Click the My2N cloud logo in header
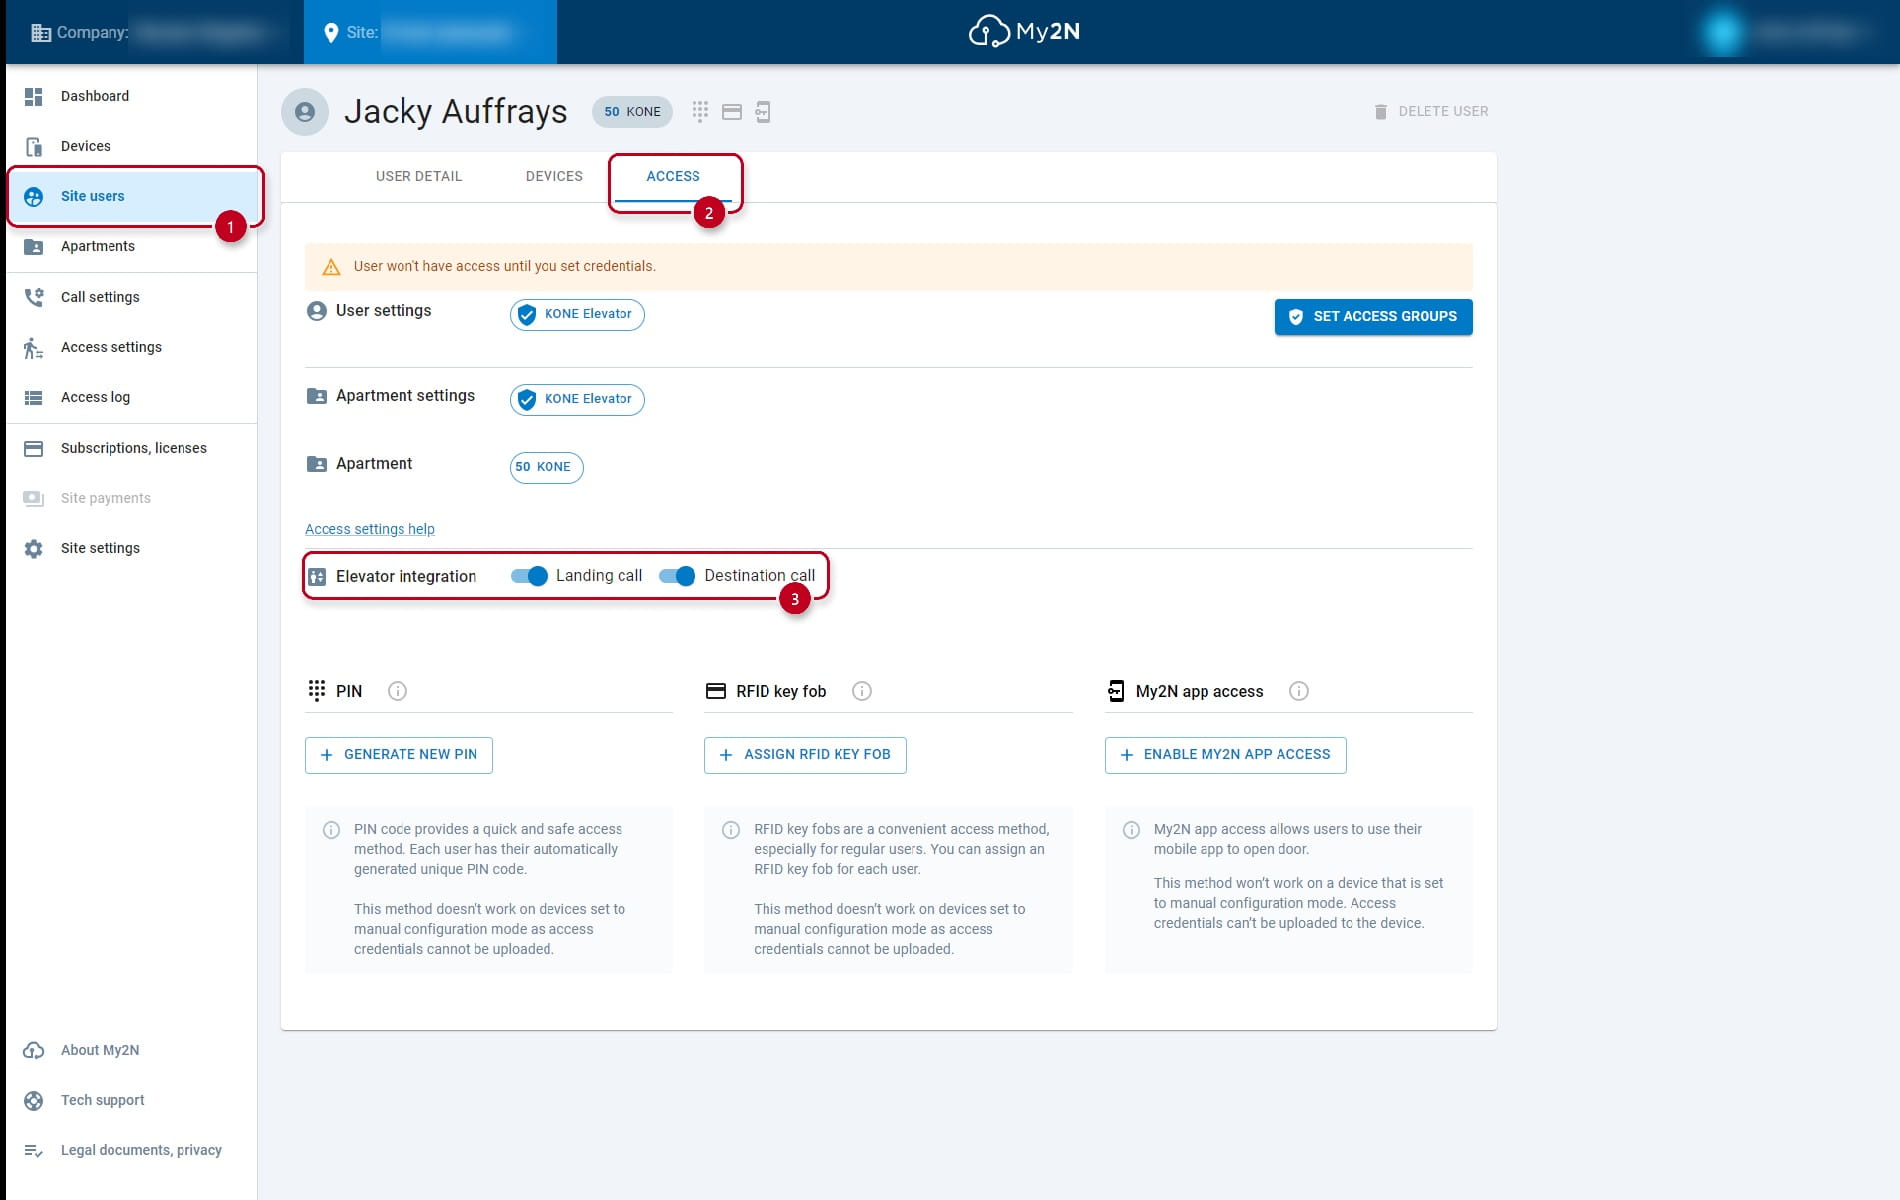This screenshot has height=1200, width=1900. pos(1024,32)
